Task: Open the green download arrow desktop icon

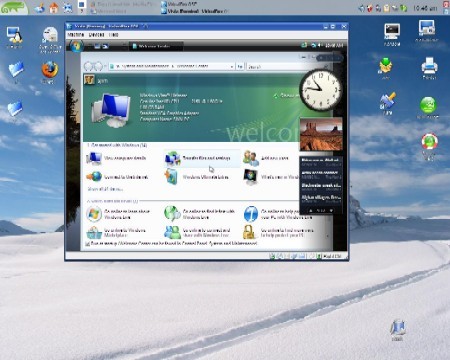Action: 386,65
